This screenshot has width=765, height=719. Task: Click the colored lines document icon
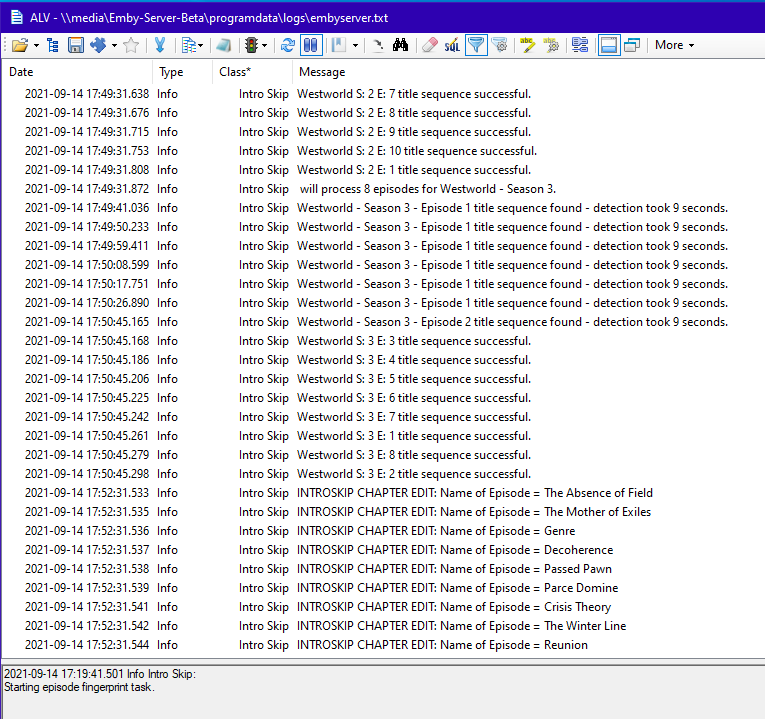coord(188,45)
